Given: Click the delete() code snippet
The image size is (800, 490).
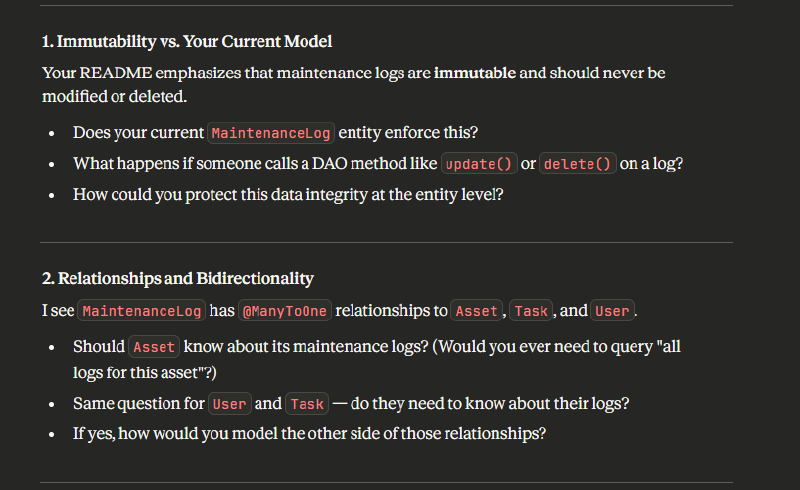Looking at the screenshot, I should 578,164.
